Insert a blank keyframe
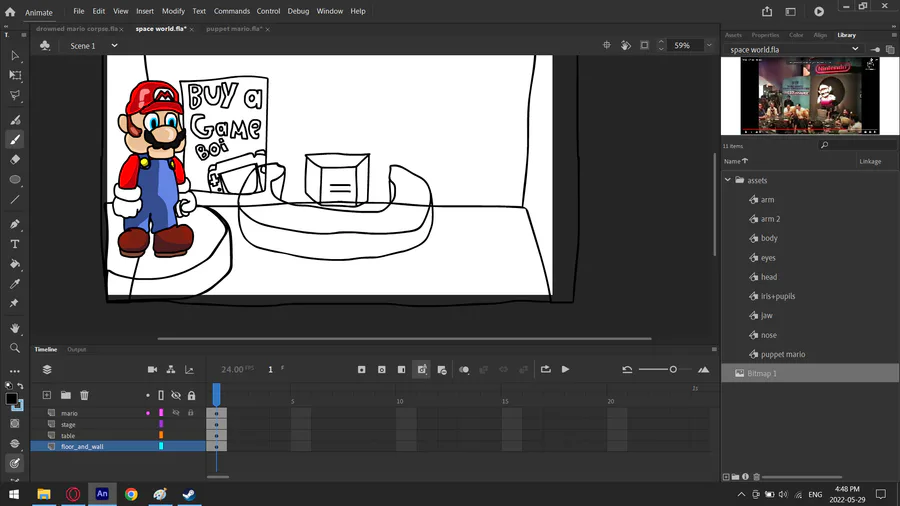 [382, 369]
